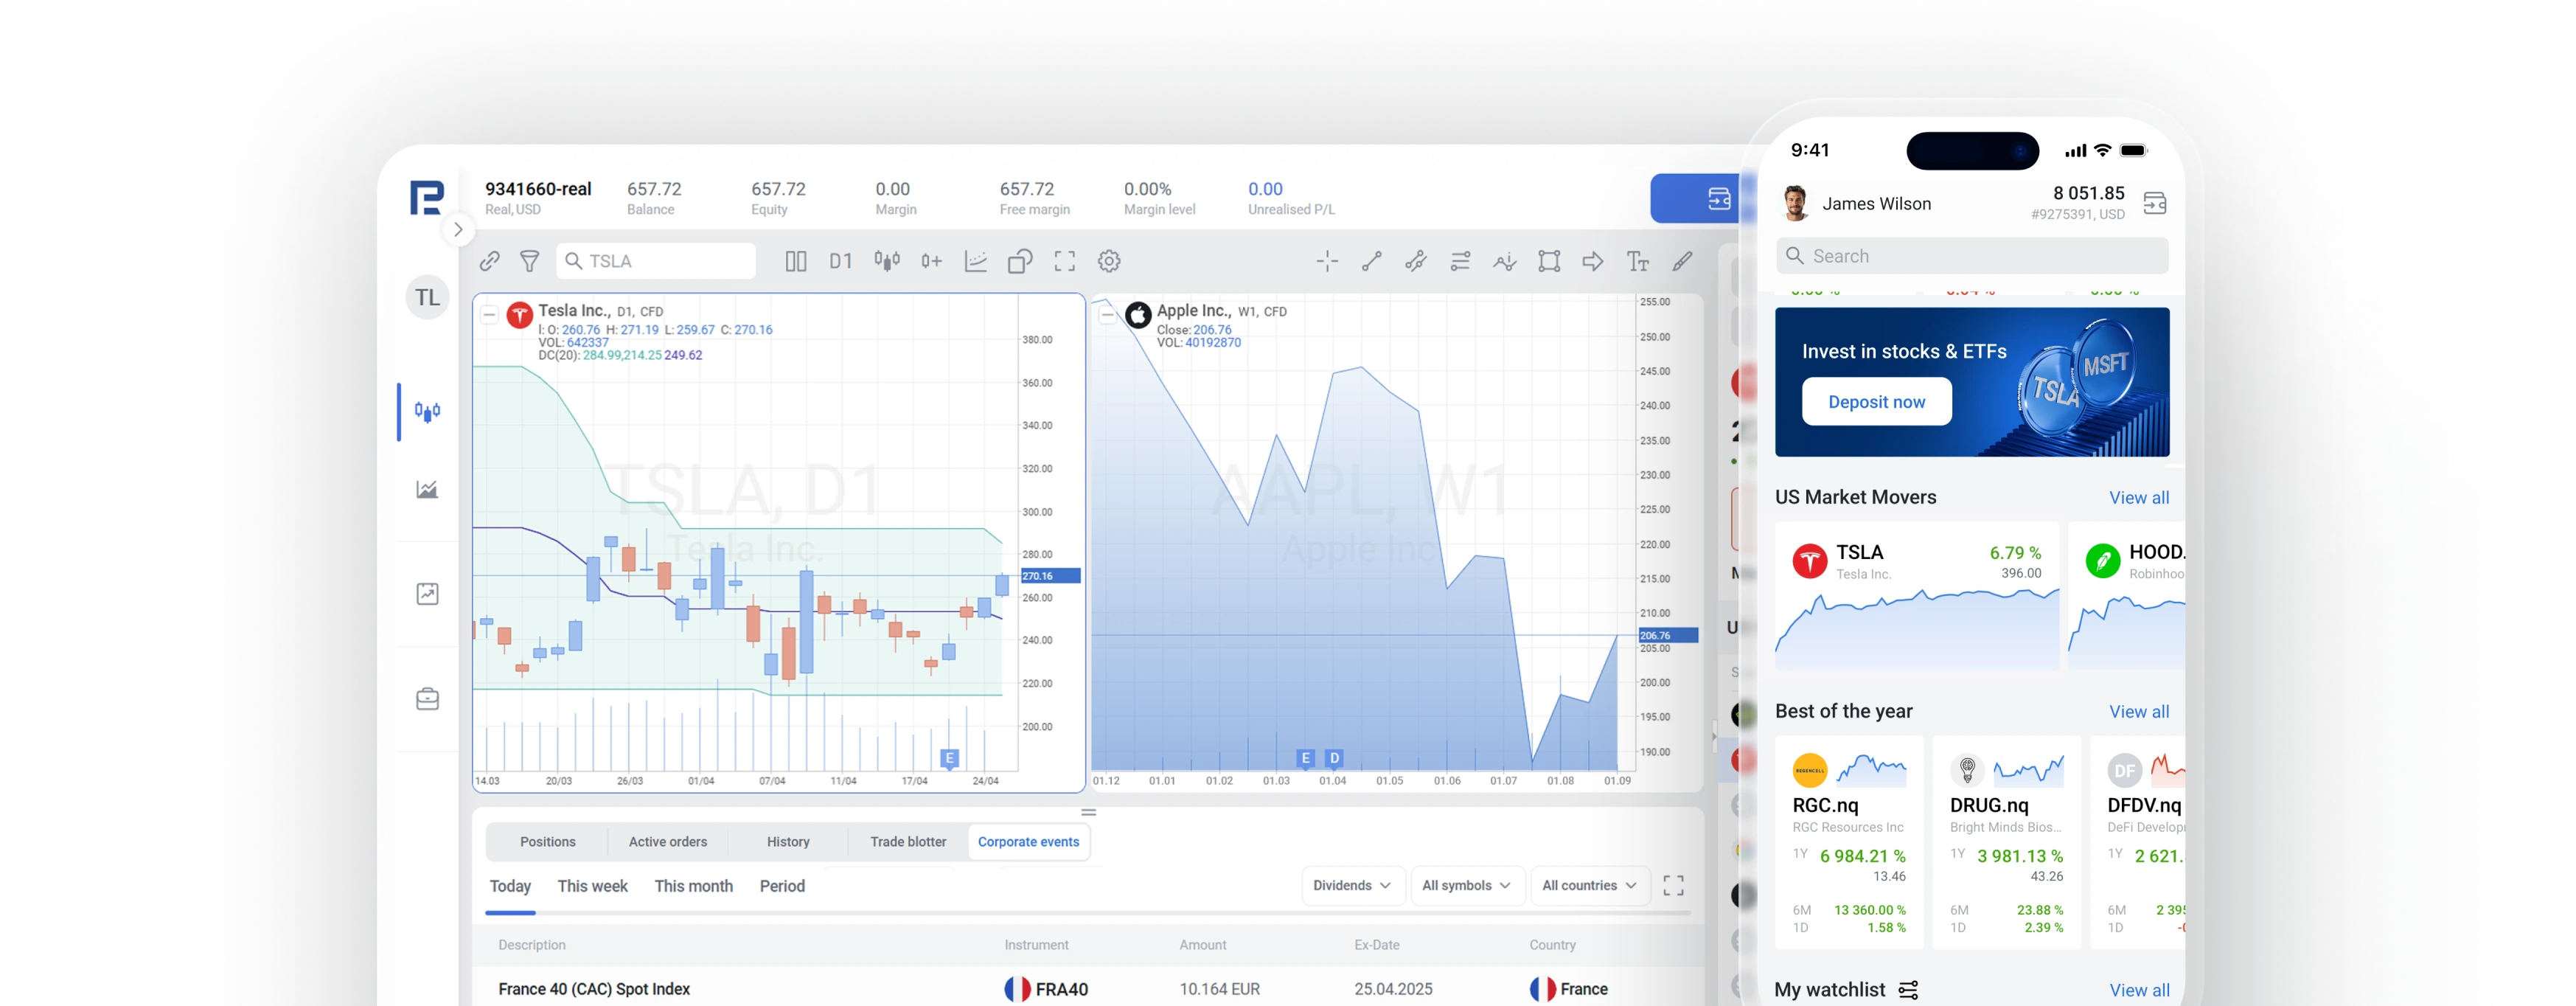Click the E earnings marker on Tesla chart

950,758
